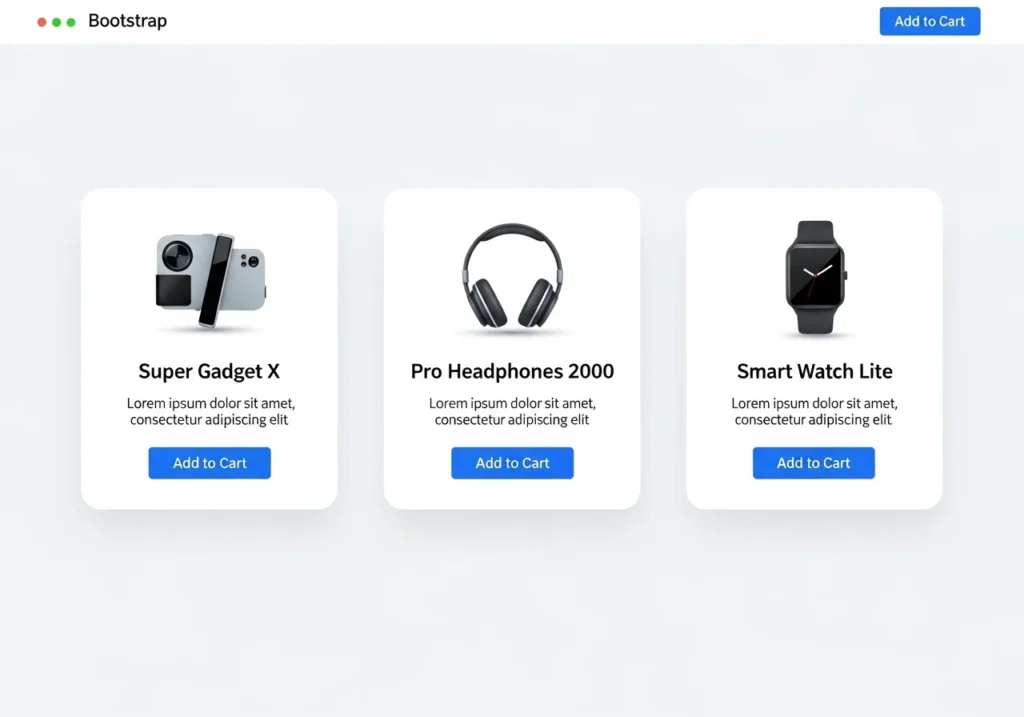
Task: Click the Super Gadget X product image
Action: click(210, 280)
